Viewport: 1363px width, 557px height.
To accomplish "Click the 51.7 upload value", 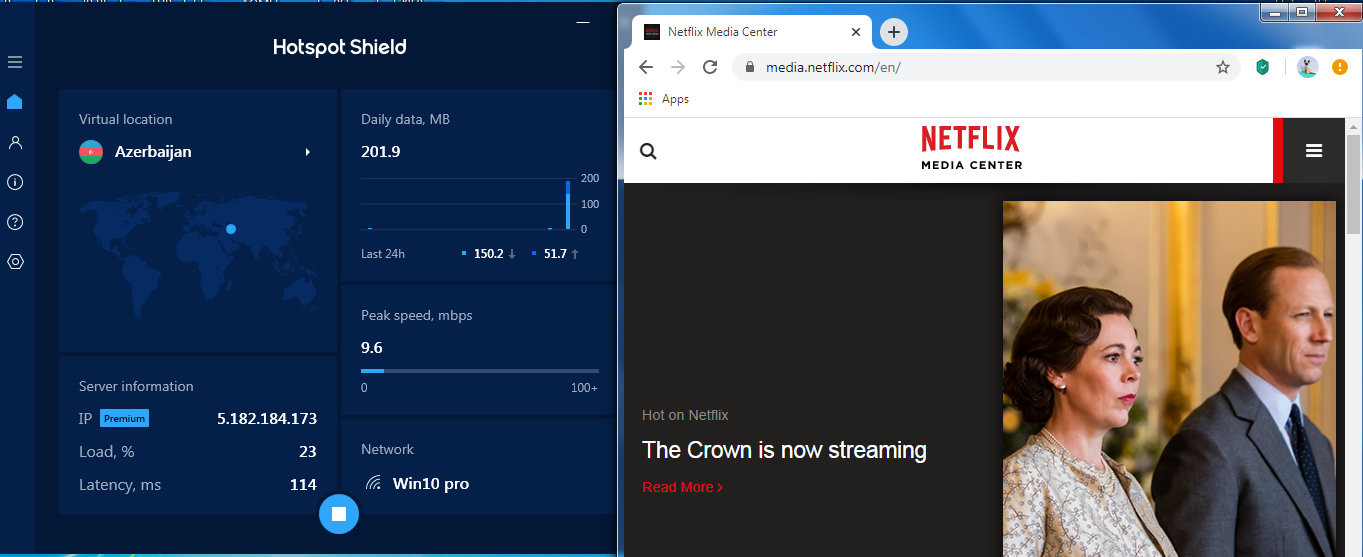I will 555,254.
